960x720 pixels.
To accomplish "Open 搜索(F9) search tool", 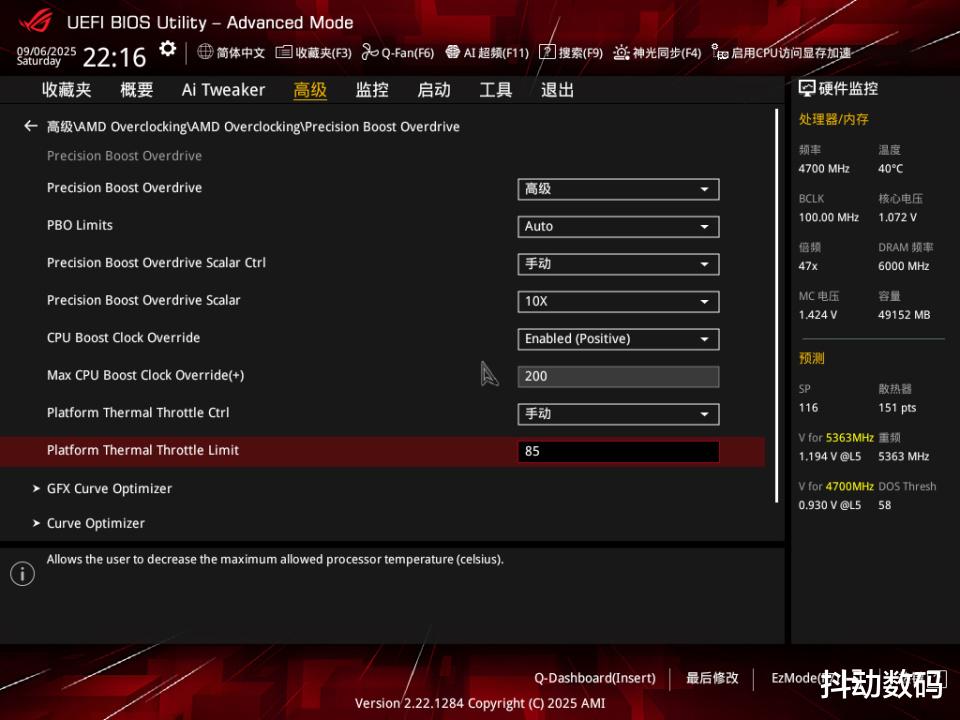I will click(x=571, y=53).
